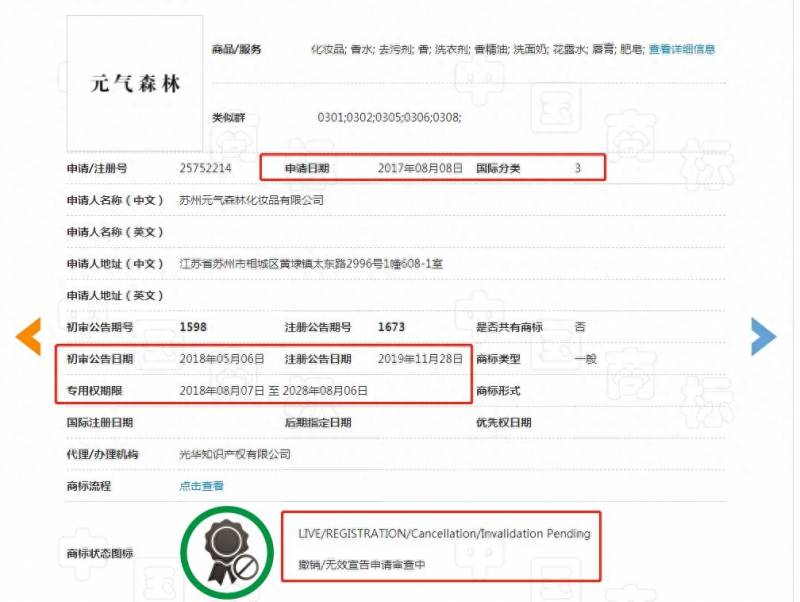The image size is (800, 602).
Task: Click the 商标流程 label
Action: (89, 486)
